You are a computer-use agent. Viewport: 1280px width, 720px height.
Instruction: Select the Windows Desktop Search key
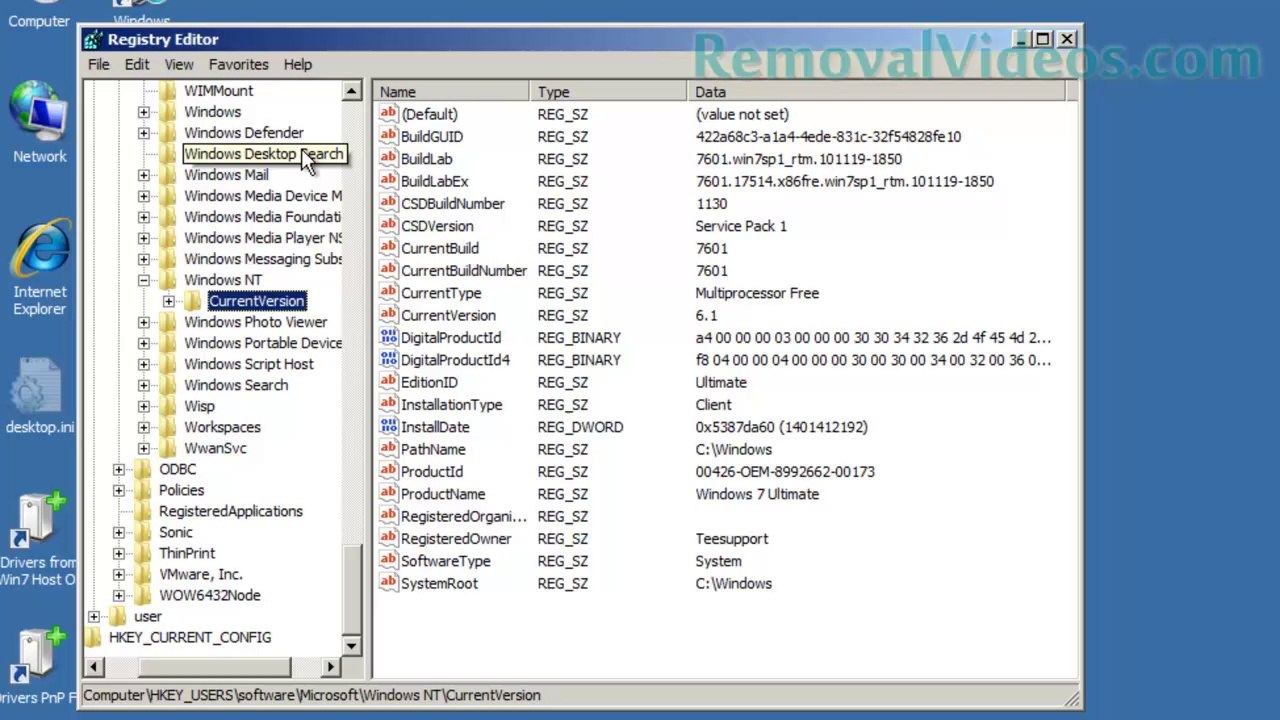pyautogui.click(x=264, y=154)
